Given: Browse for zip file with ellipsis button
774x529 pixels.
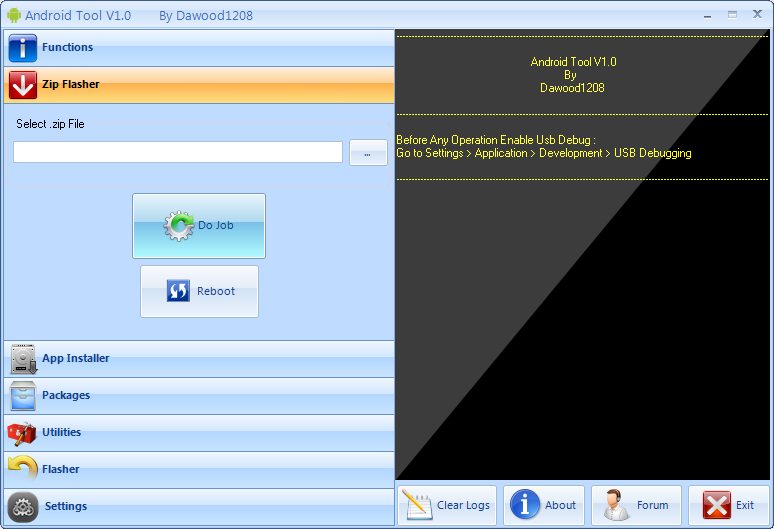Looking at the screenshot, I should pyautogui.click(x=368, y=153).
